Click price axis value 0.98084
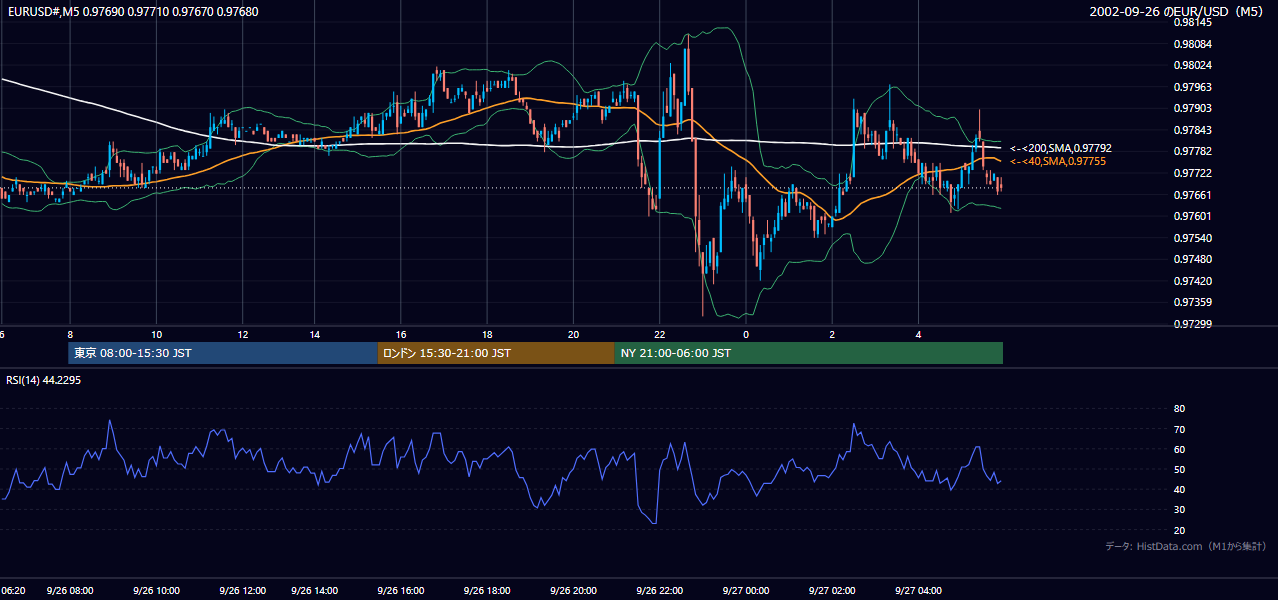Viewport: 1278px width, 600px height. pyautogui.click(x=1193, y=44)
